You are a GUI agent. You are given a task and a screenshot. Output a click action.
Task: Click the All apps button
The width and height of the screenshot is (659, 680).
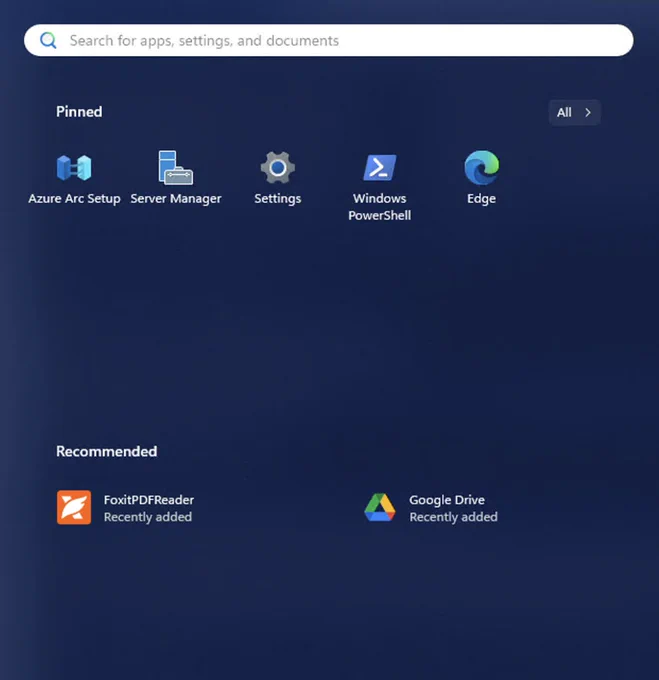[574, 113]
